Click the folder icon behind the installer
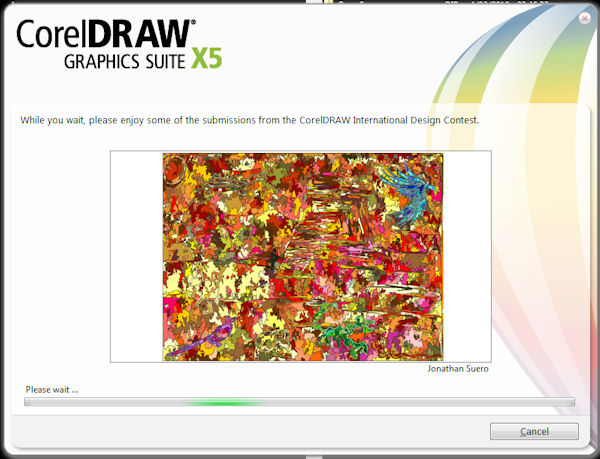This screenshot has height=459, width=600. 330,4
